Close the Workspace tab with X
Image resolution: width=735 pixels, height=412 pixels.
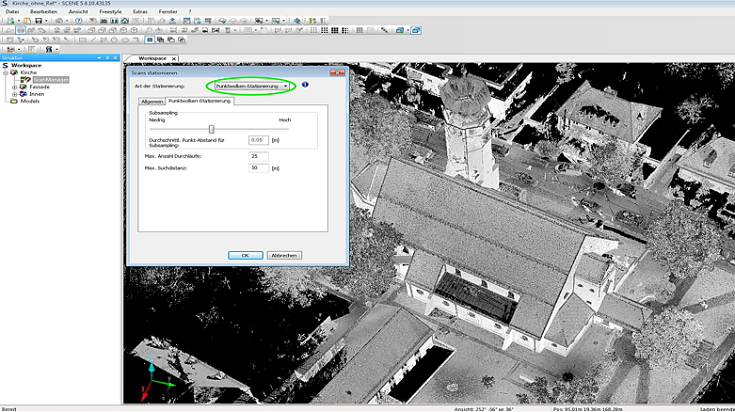tap(173, 59)
